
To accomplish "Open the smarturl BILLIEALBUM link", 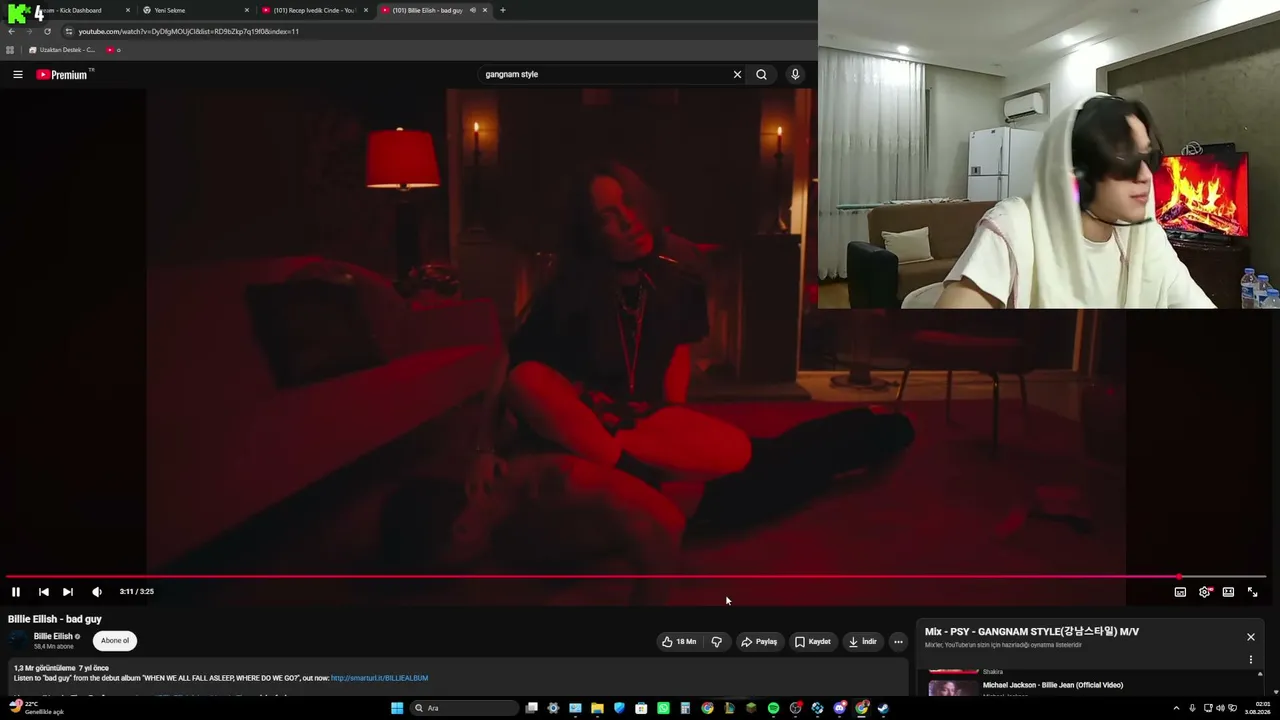I will (379, 678).
